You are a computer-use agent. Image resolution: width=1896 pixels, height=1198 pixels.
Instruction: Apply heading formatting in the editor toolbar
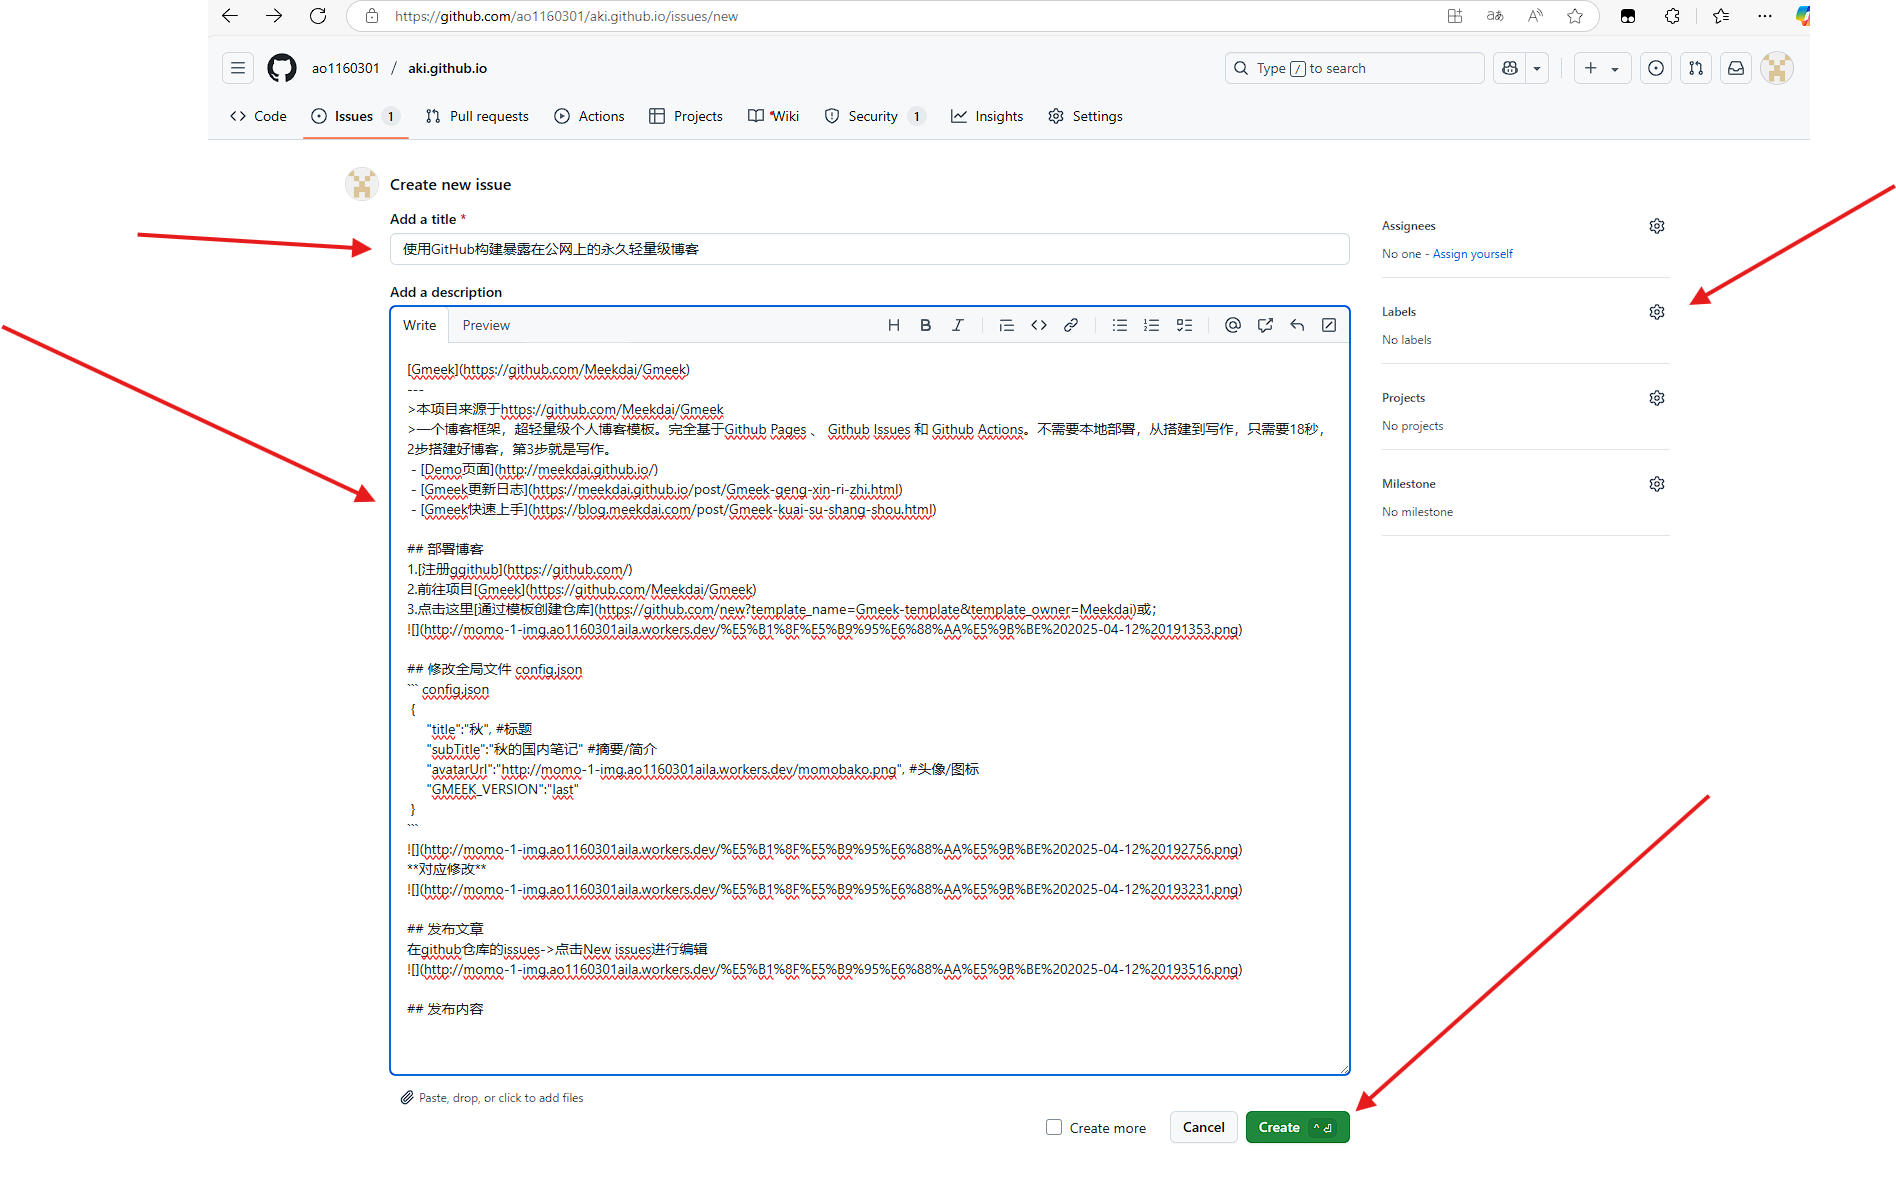(893, 325)
